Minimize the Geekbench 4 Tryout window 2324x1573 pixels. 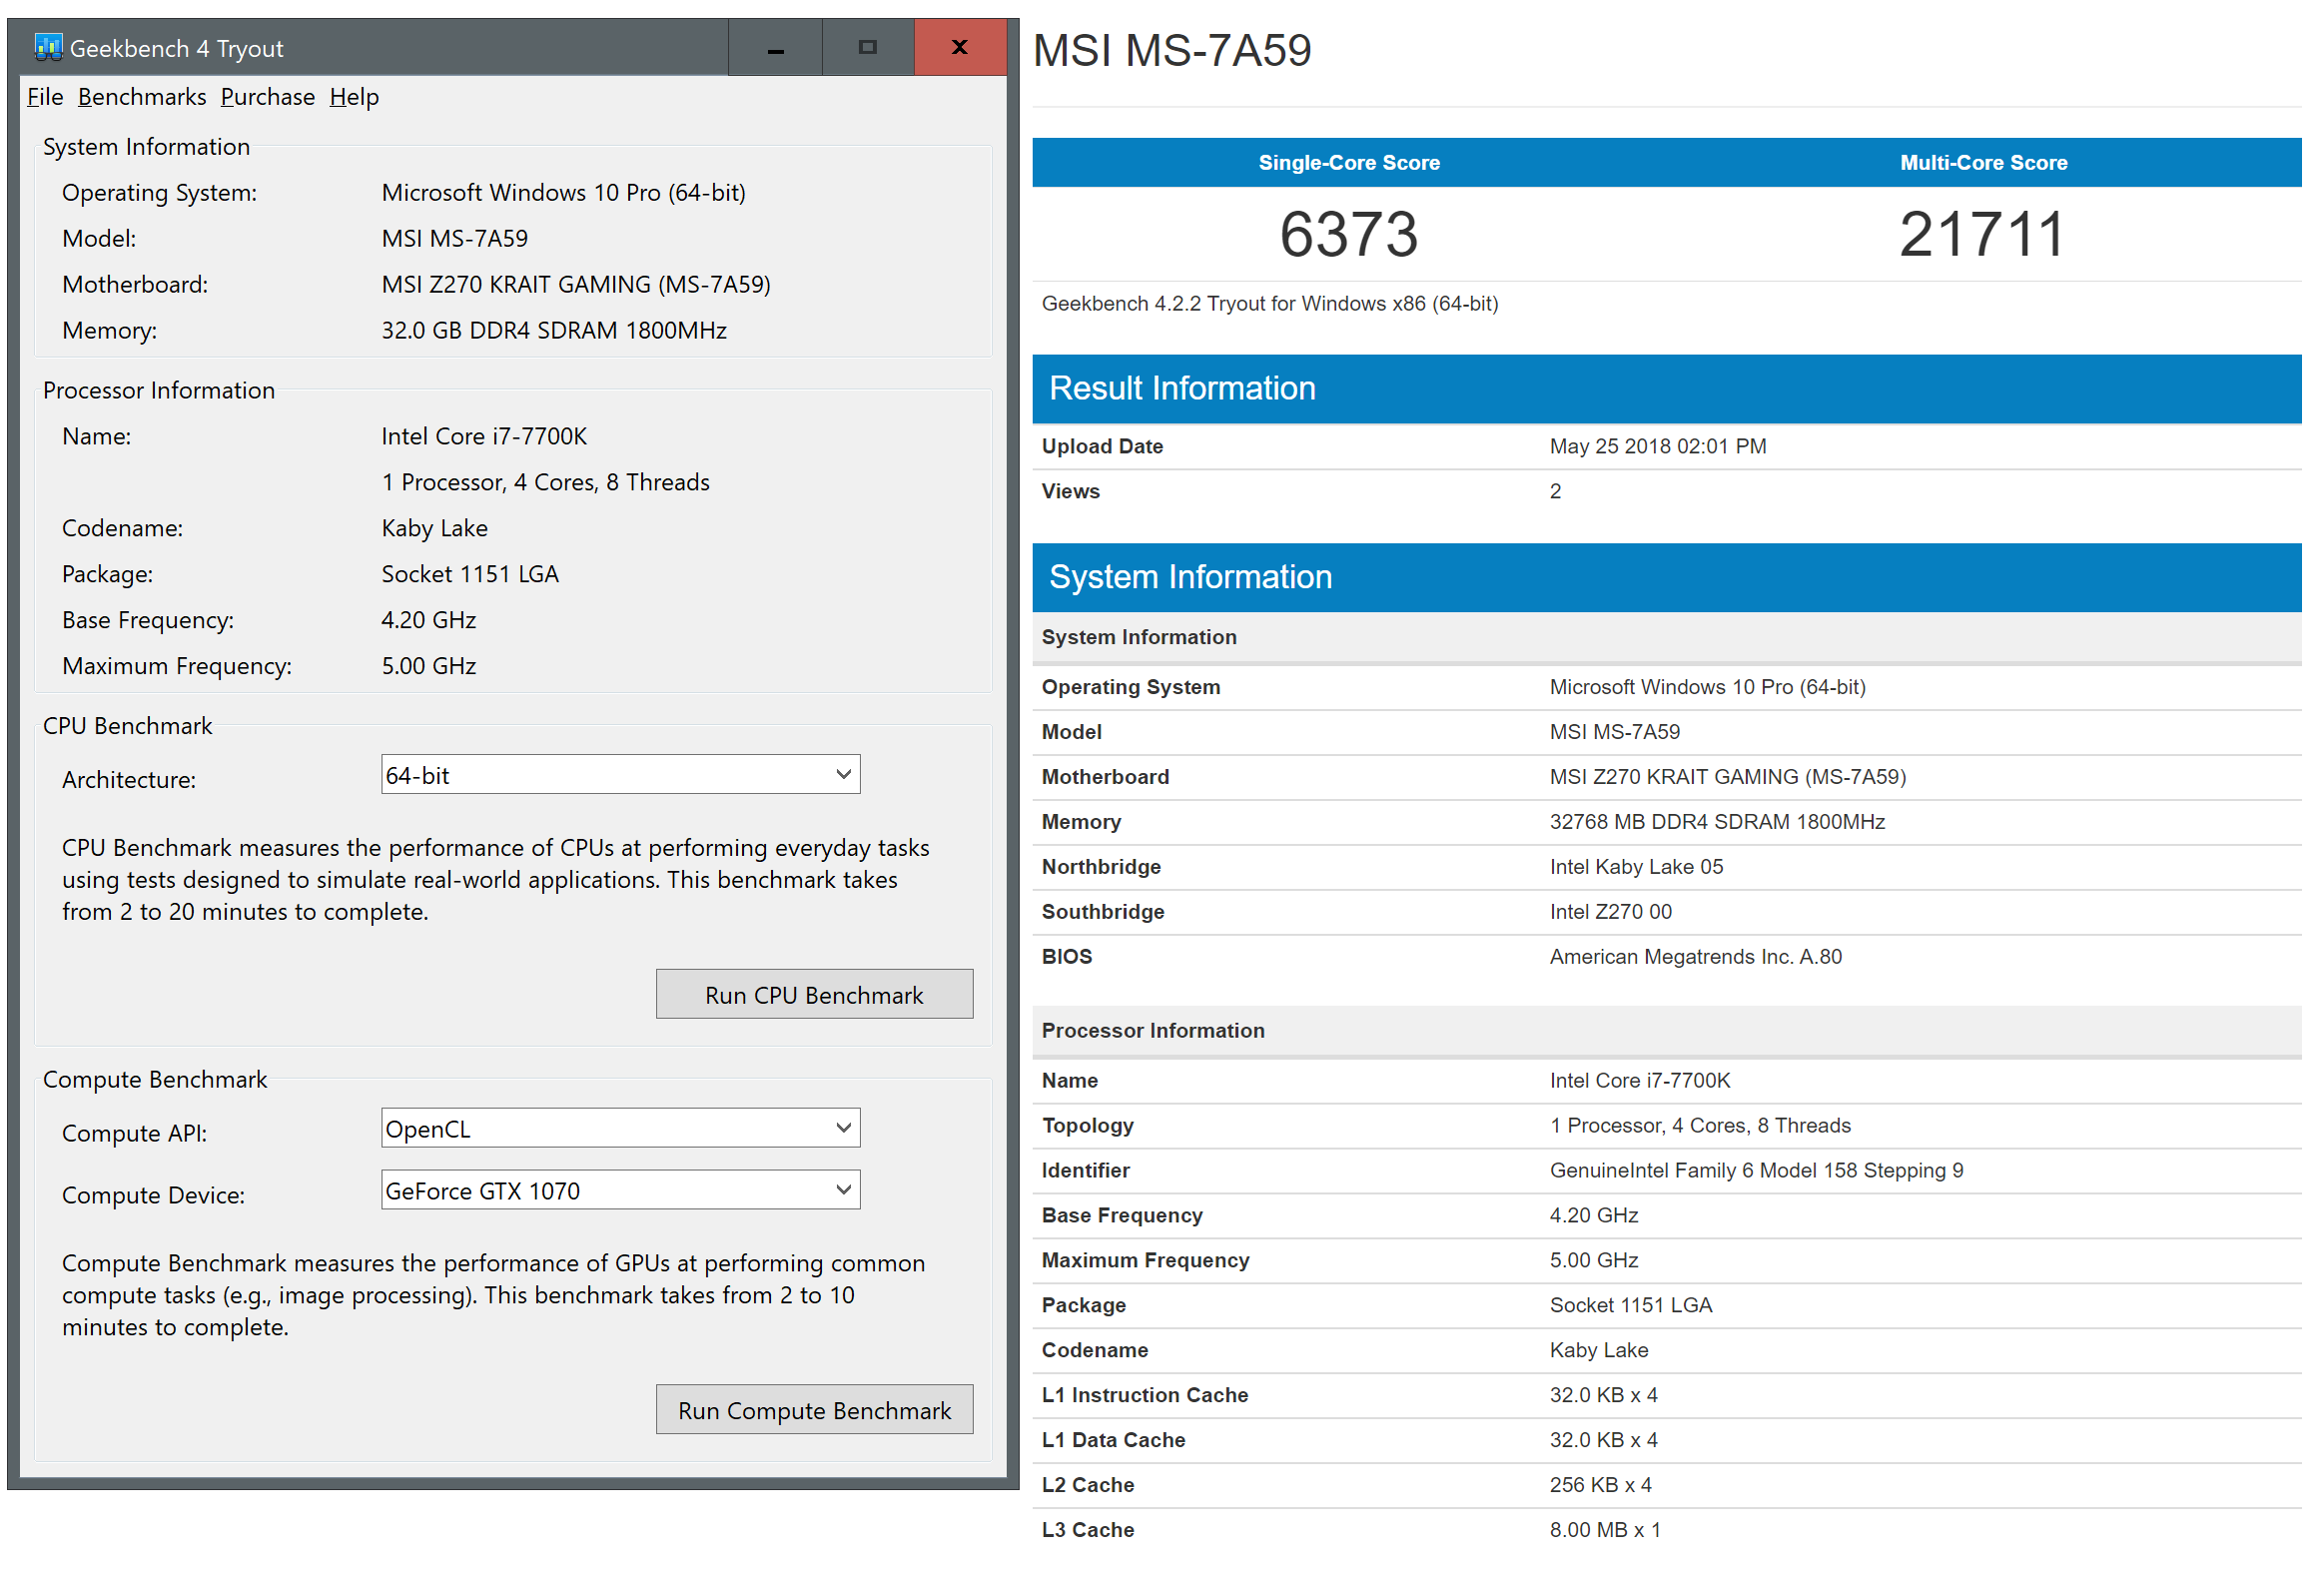[775, 47]
